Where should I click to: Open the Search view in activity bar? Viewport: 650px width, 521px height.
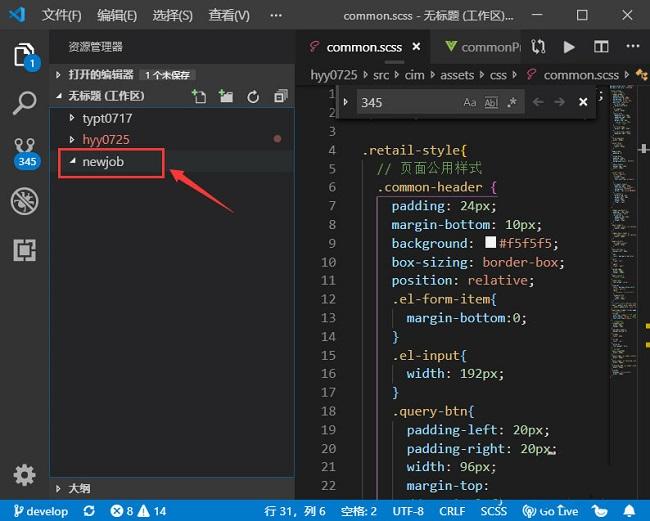tap(24, 102)
